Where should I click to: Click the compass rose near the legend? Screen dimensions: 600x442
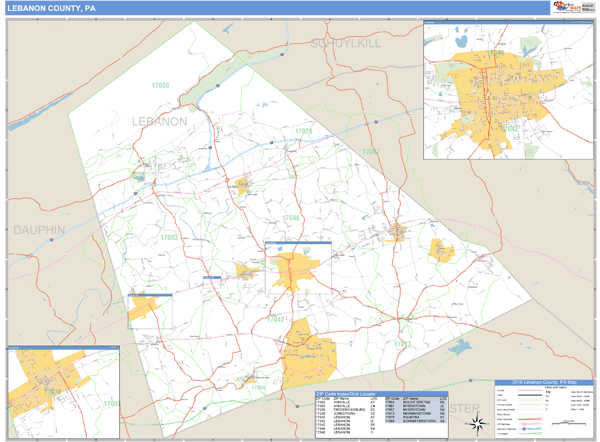[477, 424]
